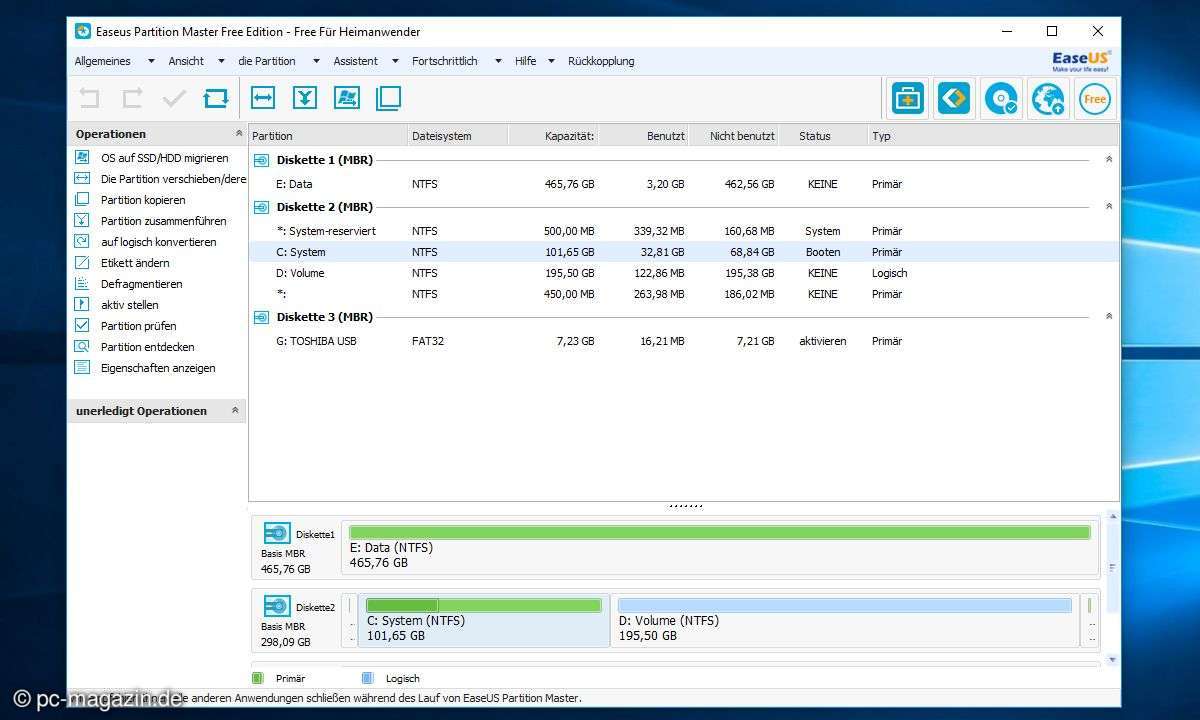Open the Ansicht dropdown arrow
The height and width of the screenshot is (720, 1200).
tap(220, 61)
